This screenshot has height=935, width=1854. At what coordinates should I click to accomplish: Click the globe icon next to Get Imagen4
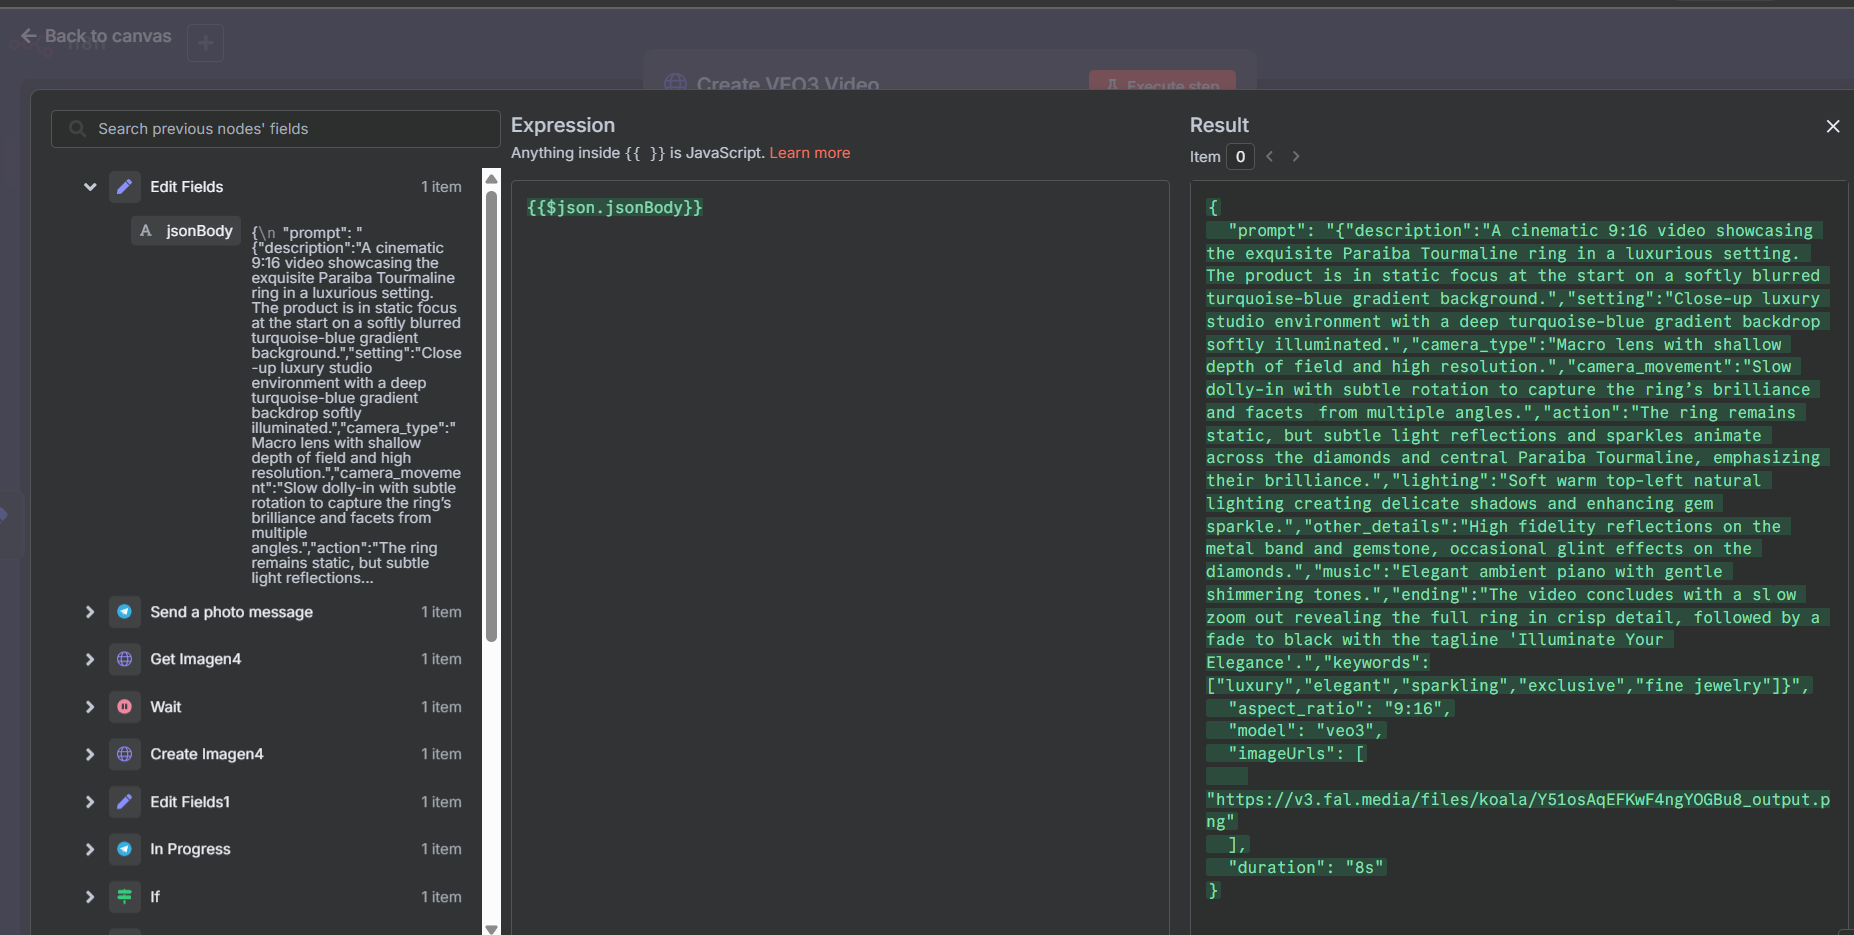tap(124, 659)
